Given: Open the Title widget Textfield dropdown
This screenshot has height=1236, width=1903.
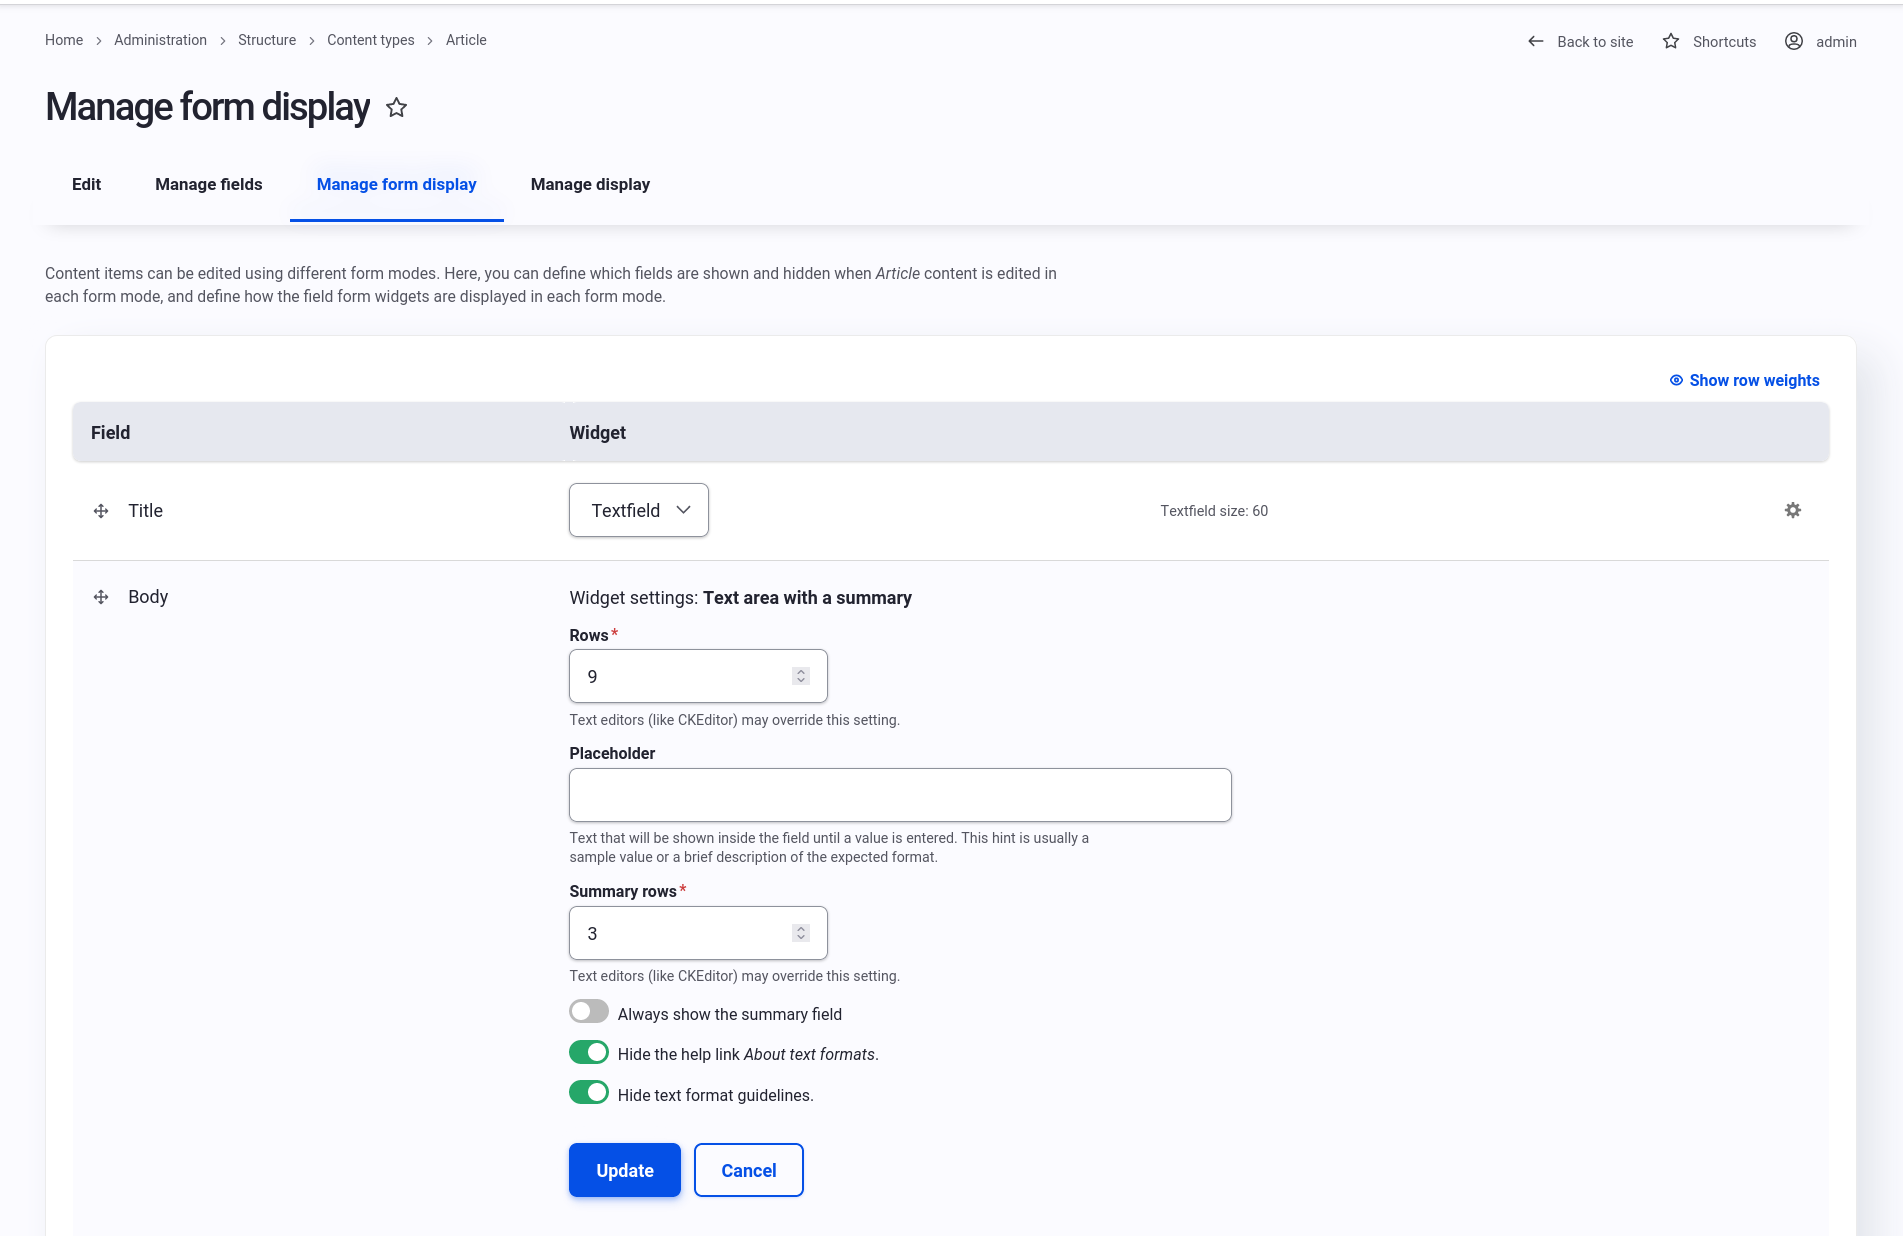Looking at the screenshot, I should [x=639, y=510].
